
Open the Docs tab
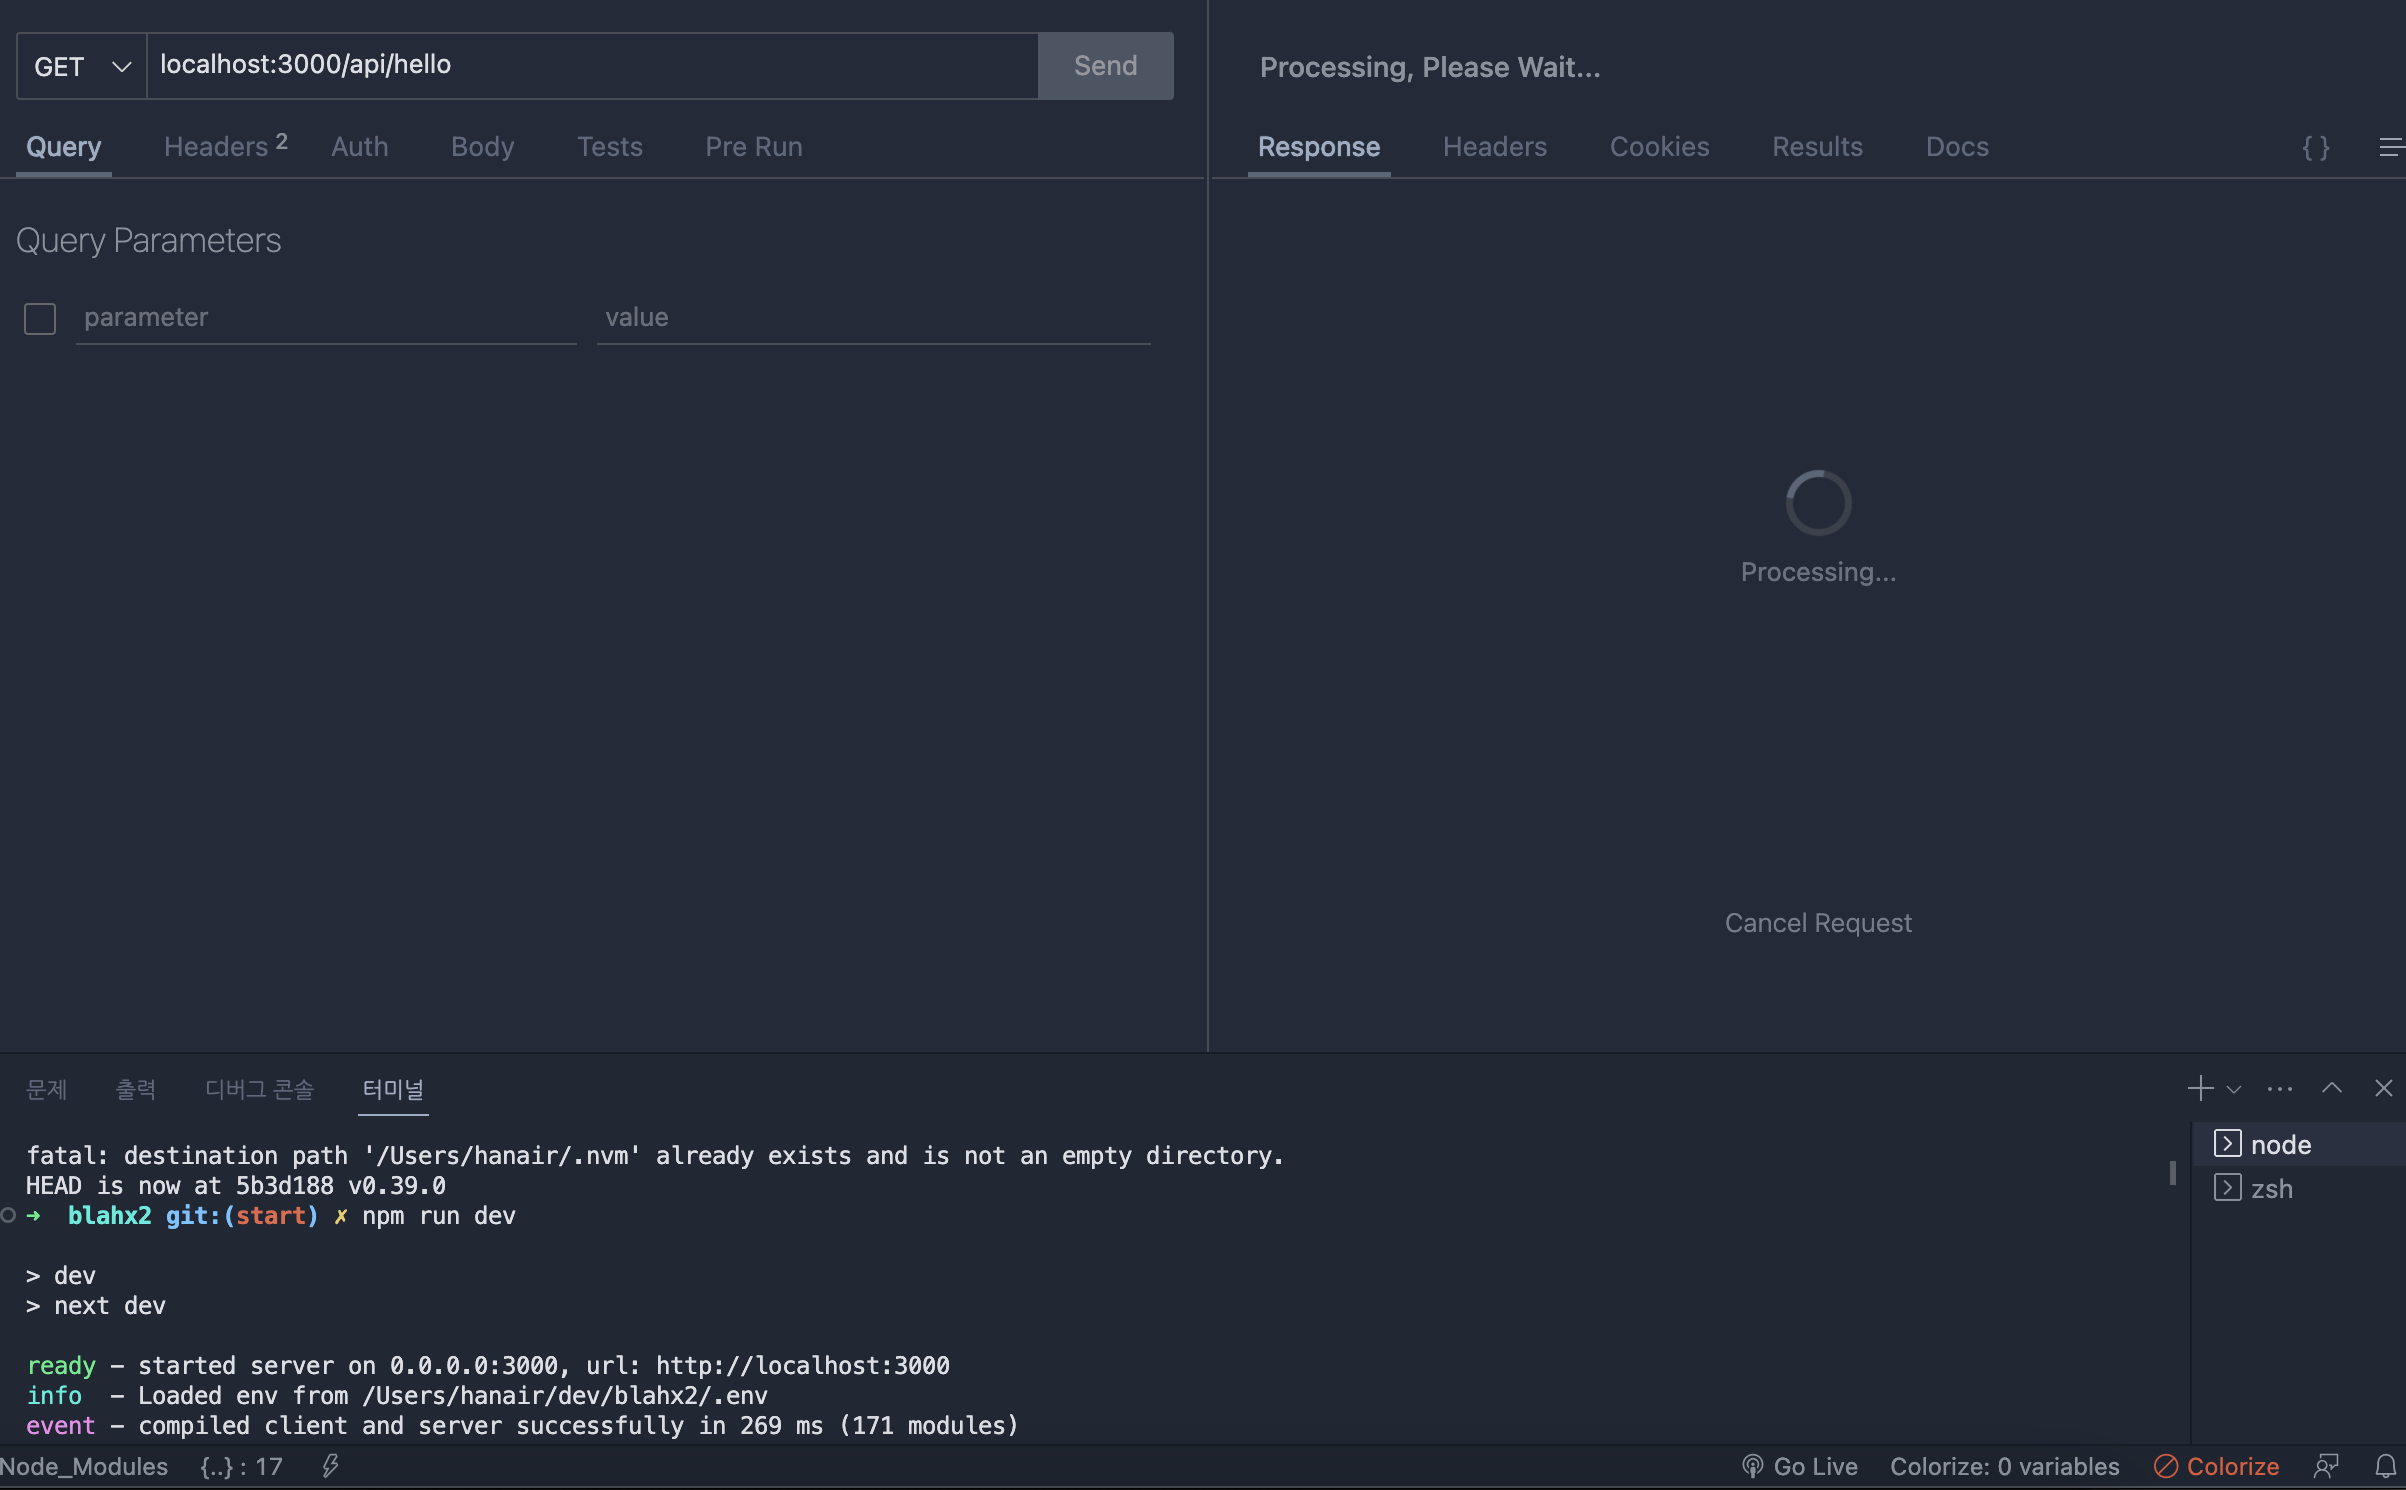click(x=1958, y=147)
